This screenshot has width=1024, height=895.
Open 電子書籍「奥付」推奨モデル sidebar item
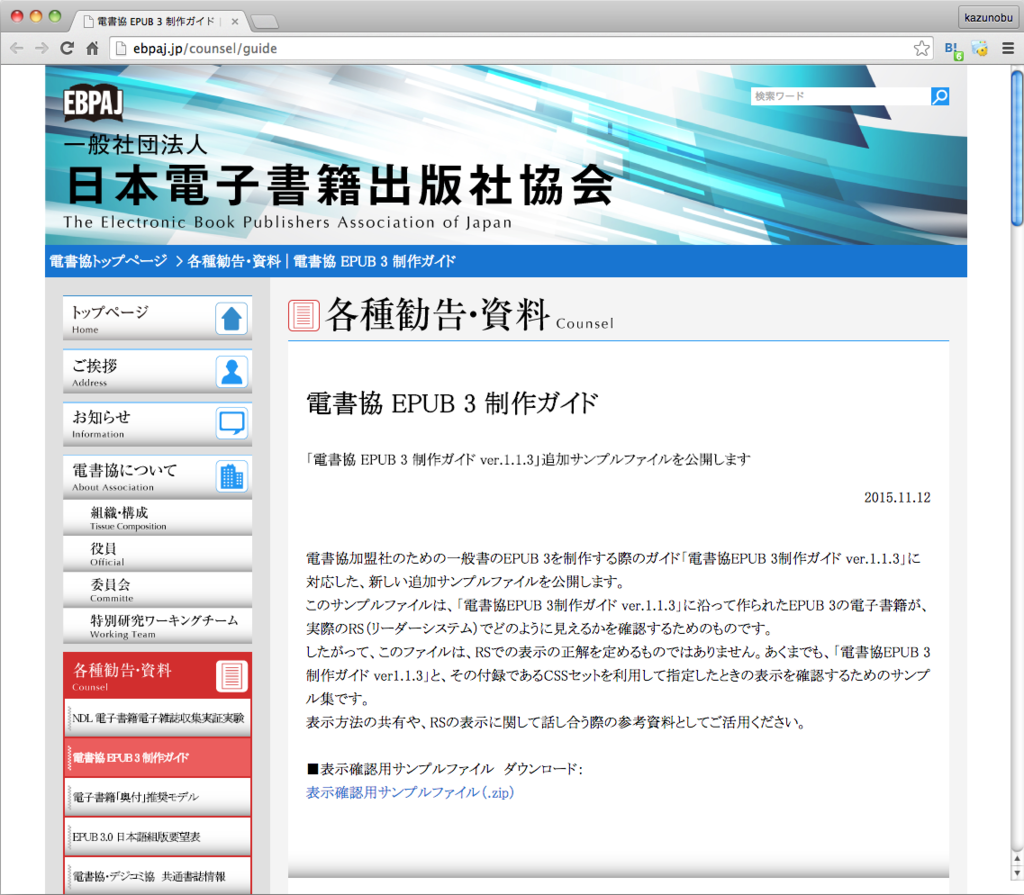[157, 797]
